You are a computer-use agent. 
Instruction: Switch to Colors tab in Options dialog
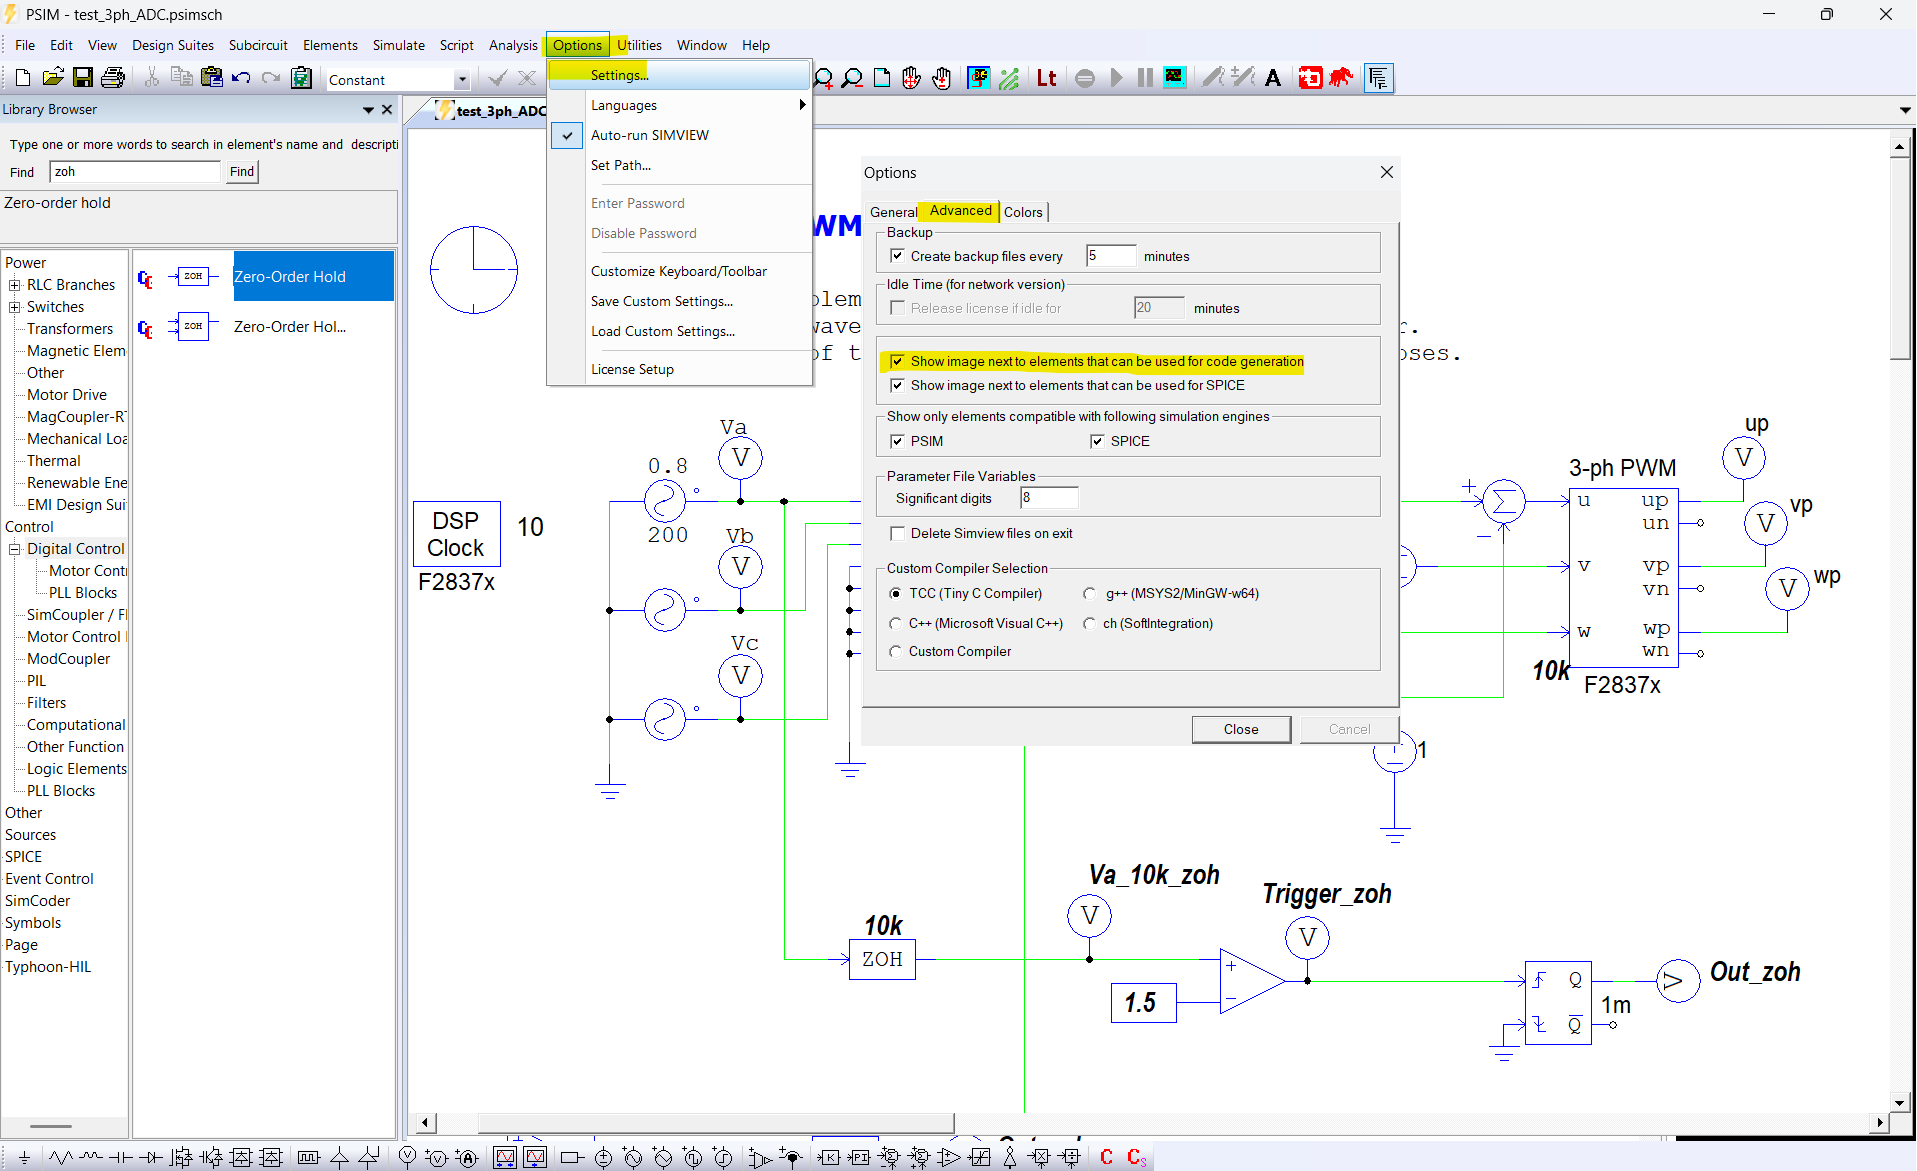[x=1023, y=212]
